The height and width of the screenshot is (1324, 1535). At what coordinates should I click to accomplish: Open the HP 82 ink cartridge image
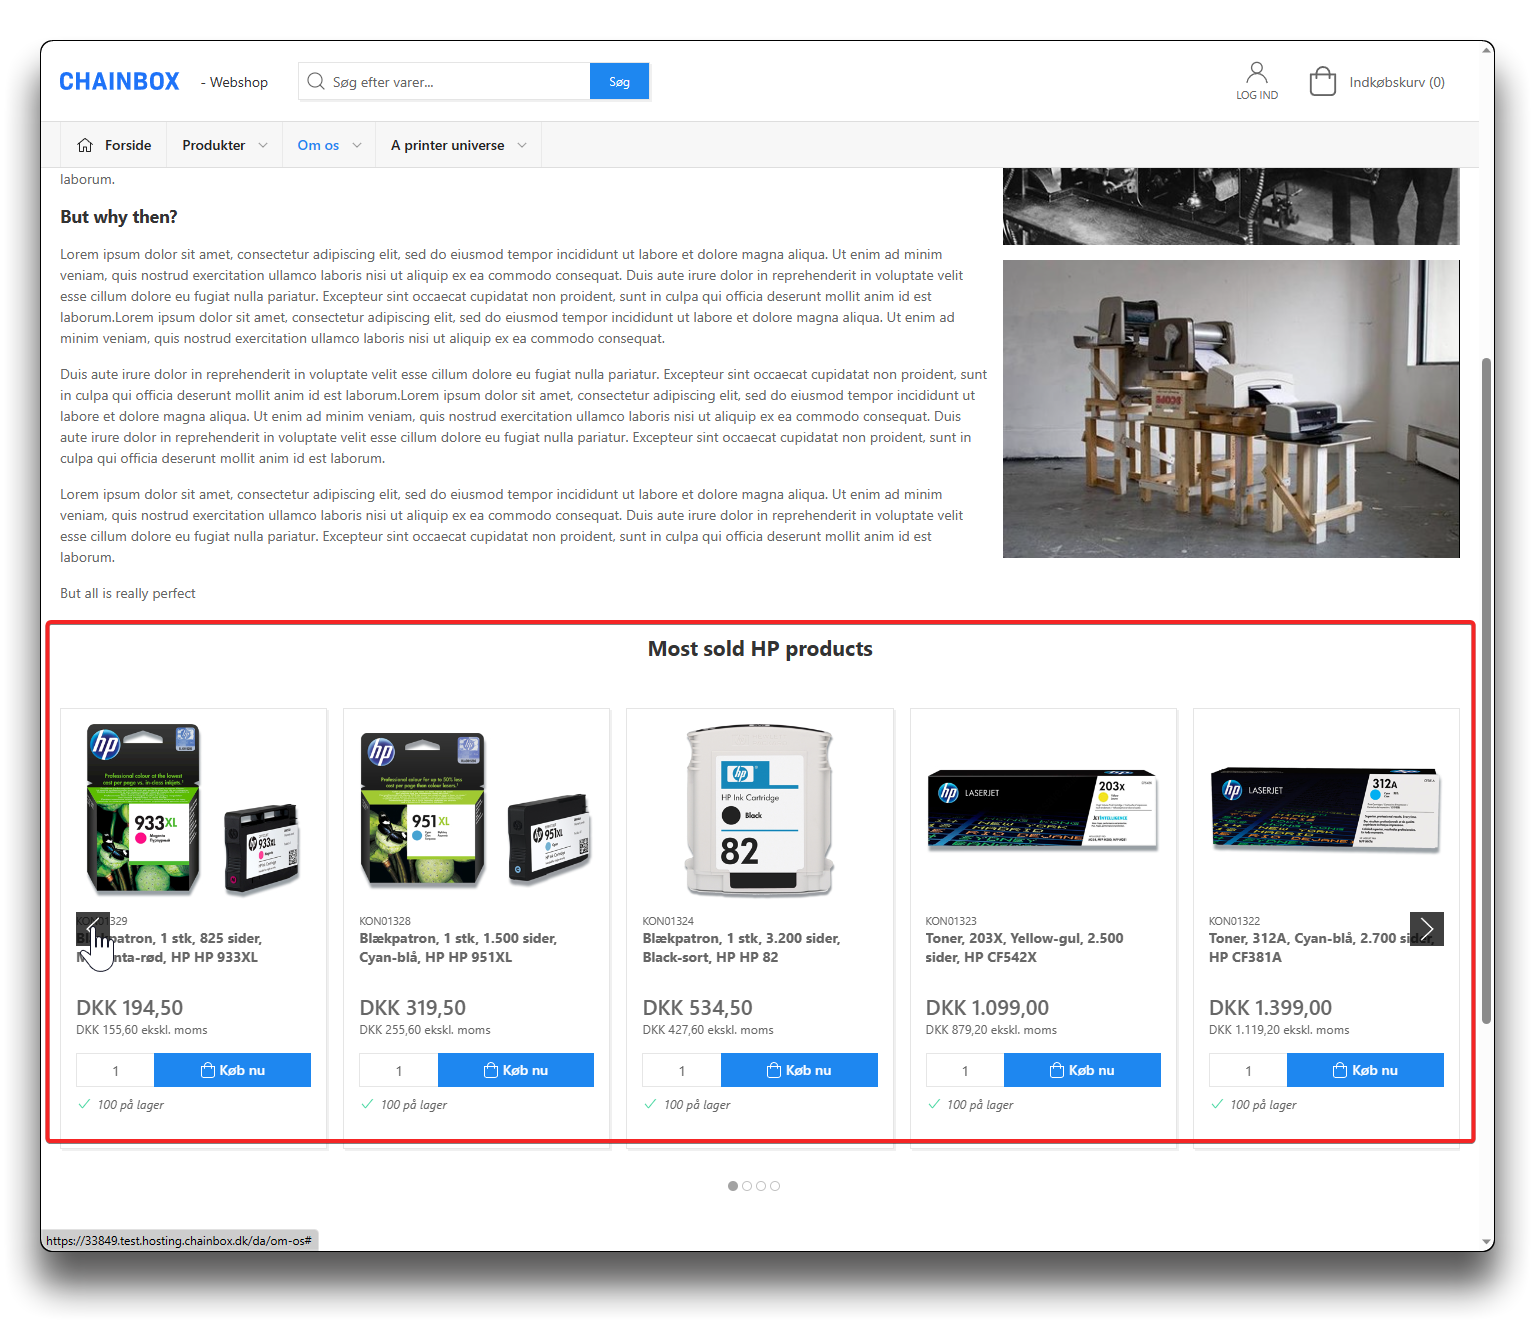click(x=759, y=809)
